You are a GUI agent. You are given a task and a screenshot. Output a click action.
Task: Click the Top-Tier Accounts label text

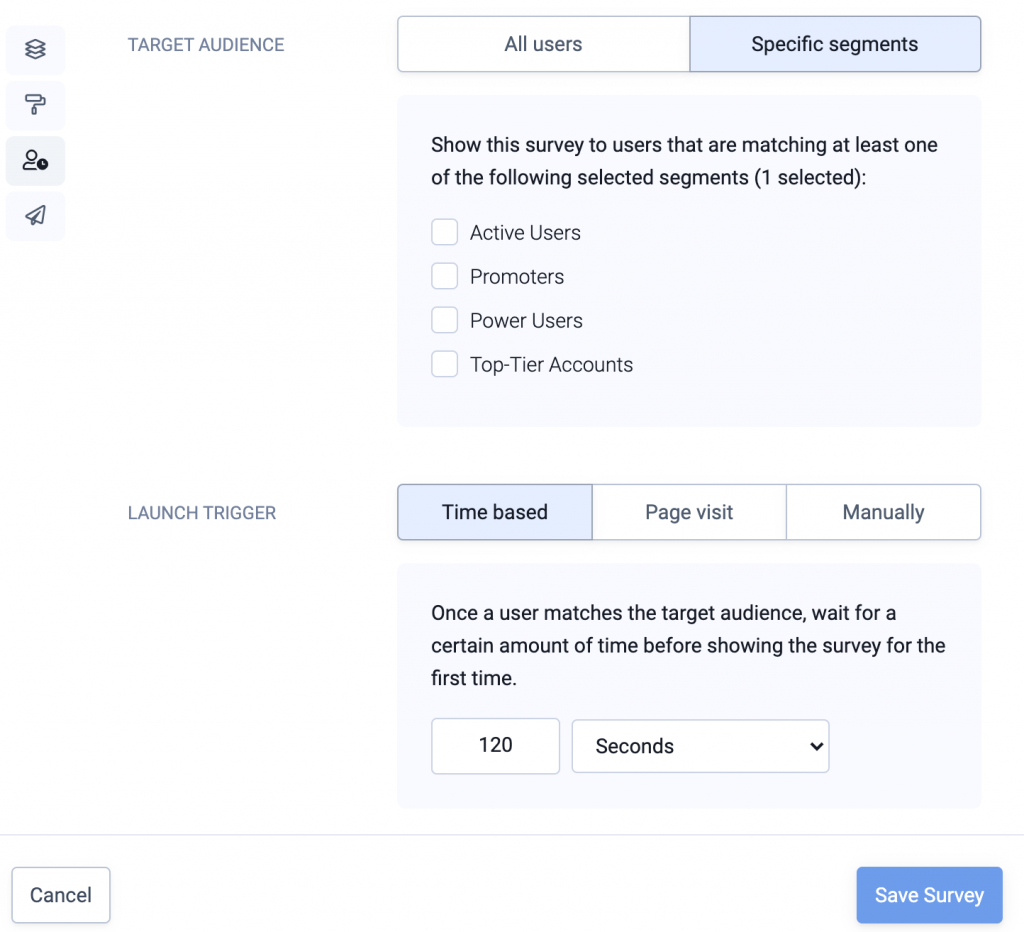click(551, 364)
